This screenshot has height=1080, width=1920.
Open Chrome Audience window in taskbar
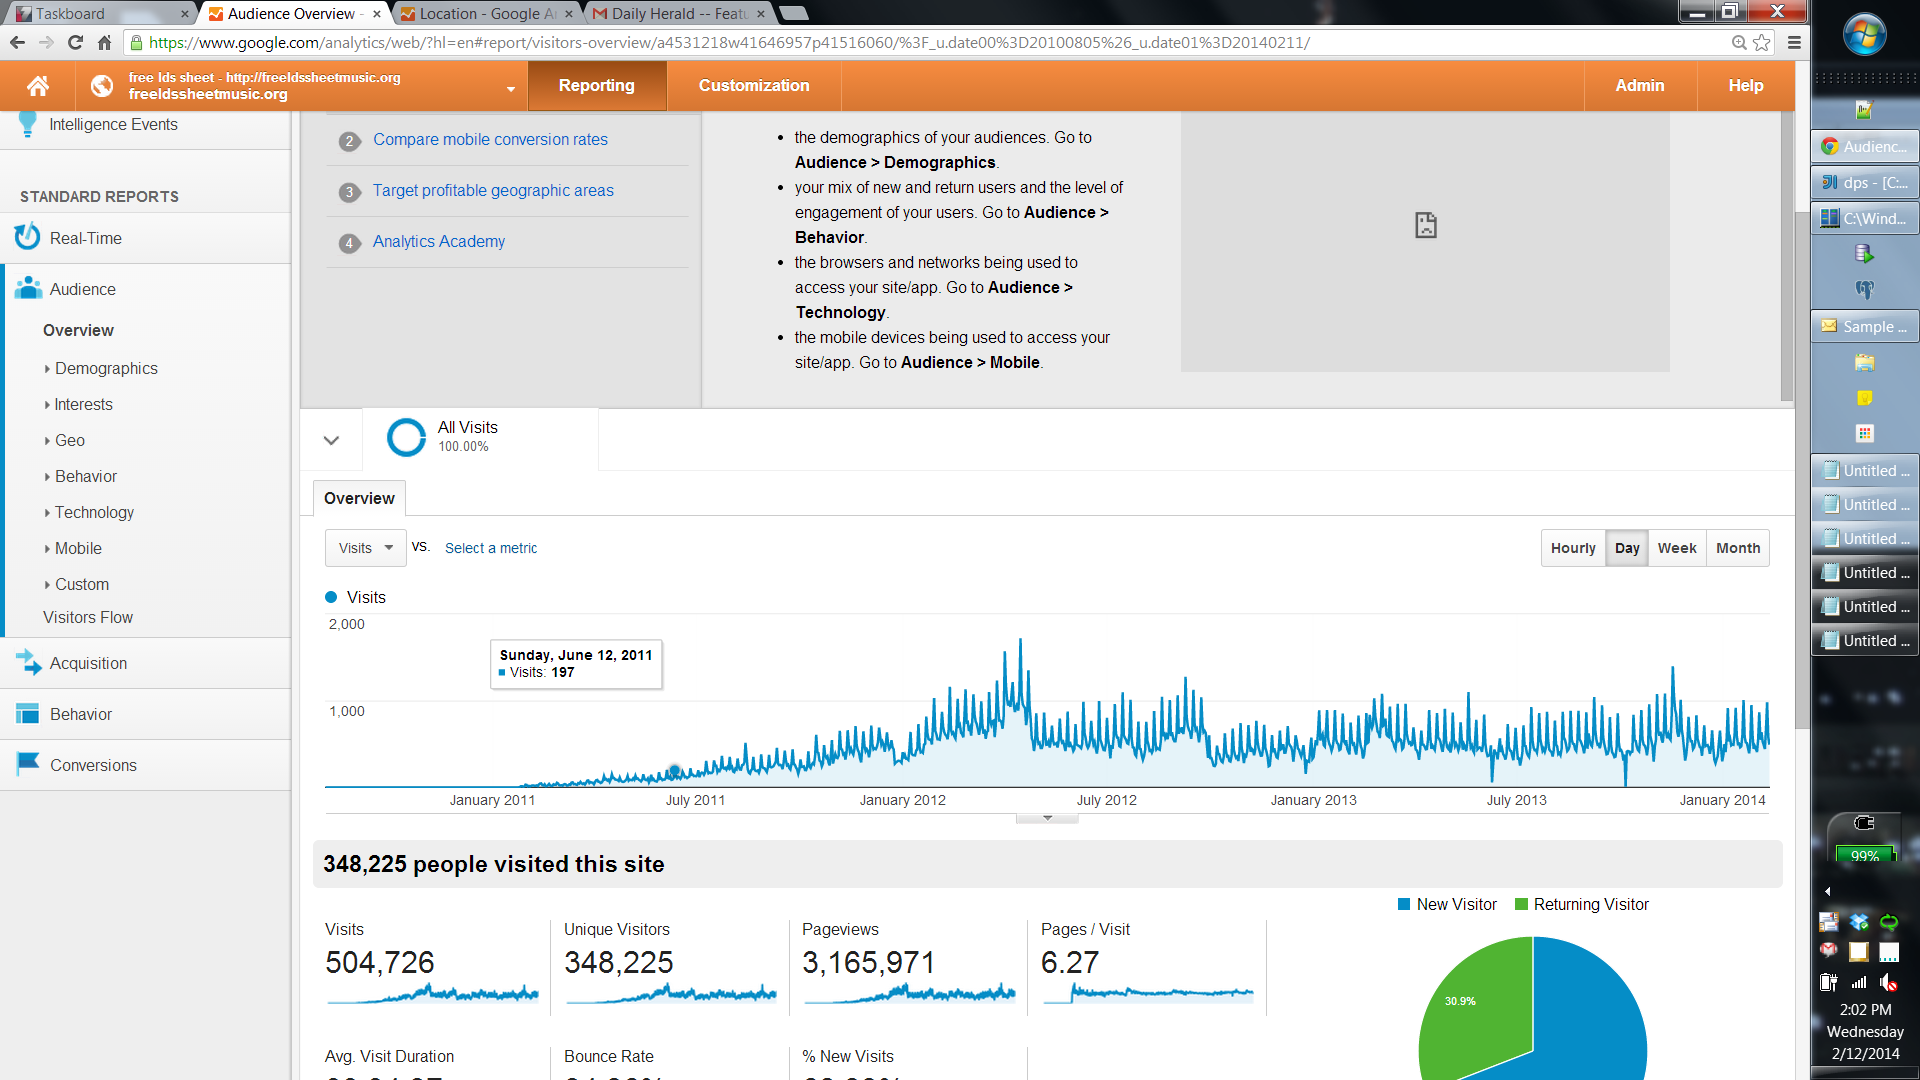1865,146
